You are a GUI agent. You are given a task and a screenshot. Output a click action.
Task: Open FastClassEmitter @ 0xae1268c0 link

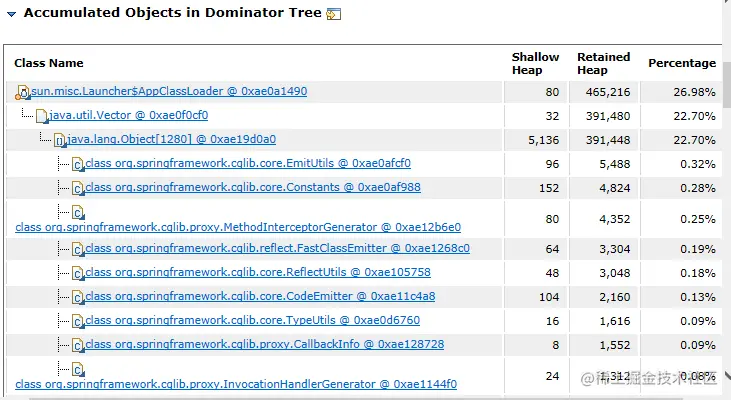pyautogui.click(x=277, y=248)
